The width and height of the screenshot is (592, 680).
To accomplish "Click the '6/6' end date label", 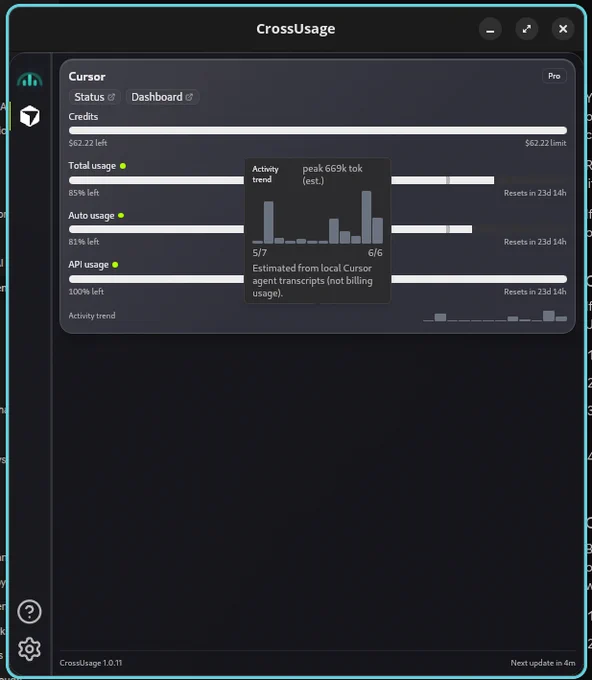I will [375, 252].
